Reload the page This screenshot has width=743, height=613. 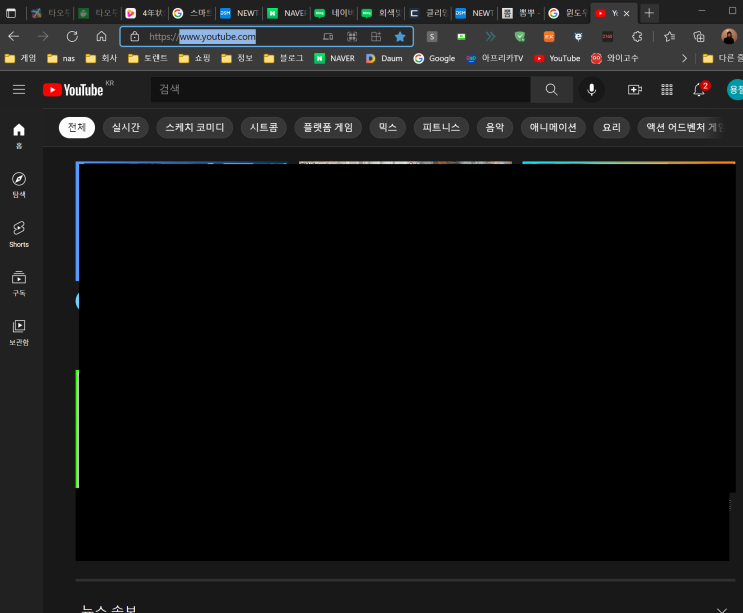(72, 36)
